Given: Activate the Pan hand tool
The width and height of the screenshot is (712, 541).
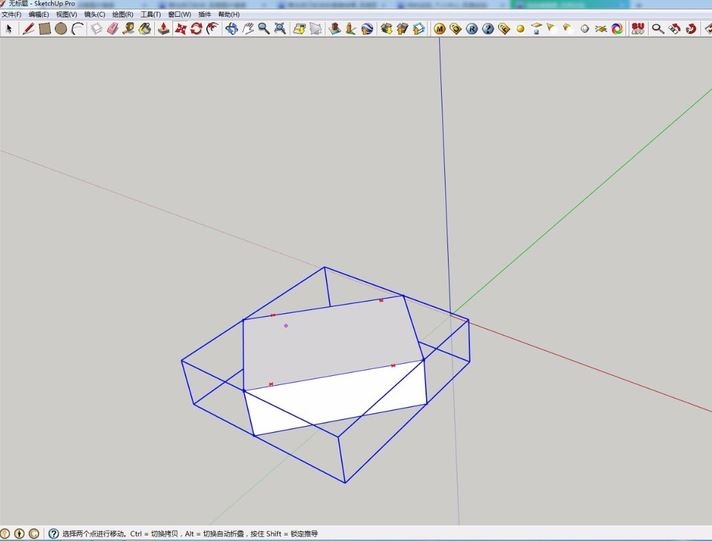Looking at the screenshot, I should click(x=248, y=29).
